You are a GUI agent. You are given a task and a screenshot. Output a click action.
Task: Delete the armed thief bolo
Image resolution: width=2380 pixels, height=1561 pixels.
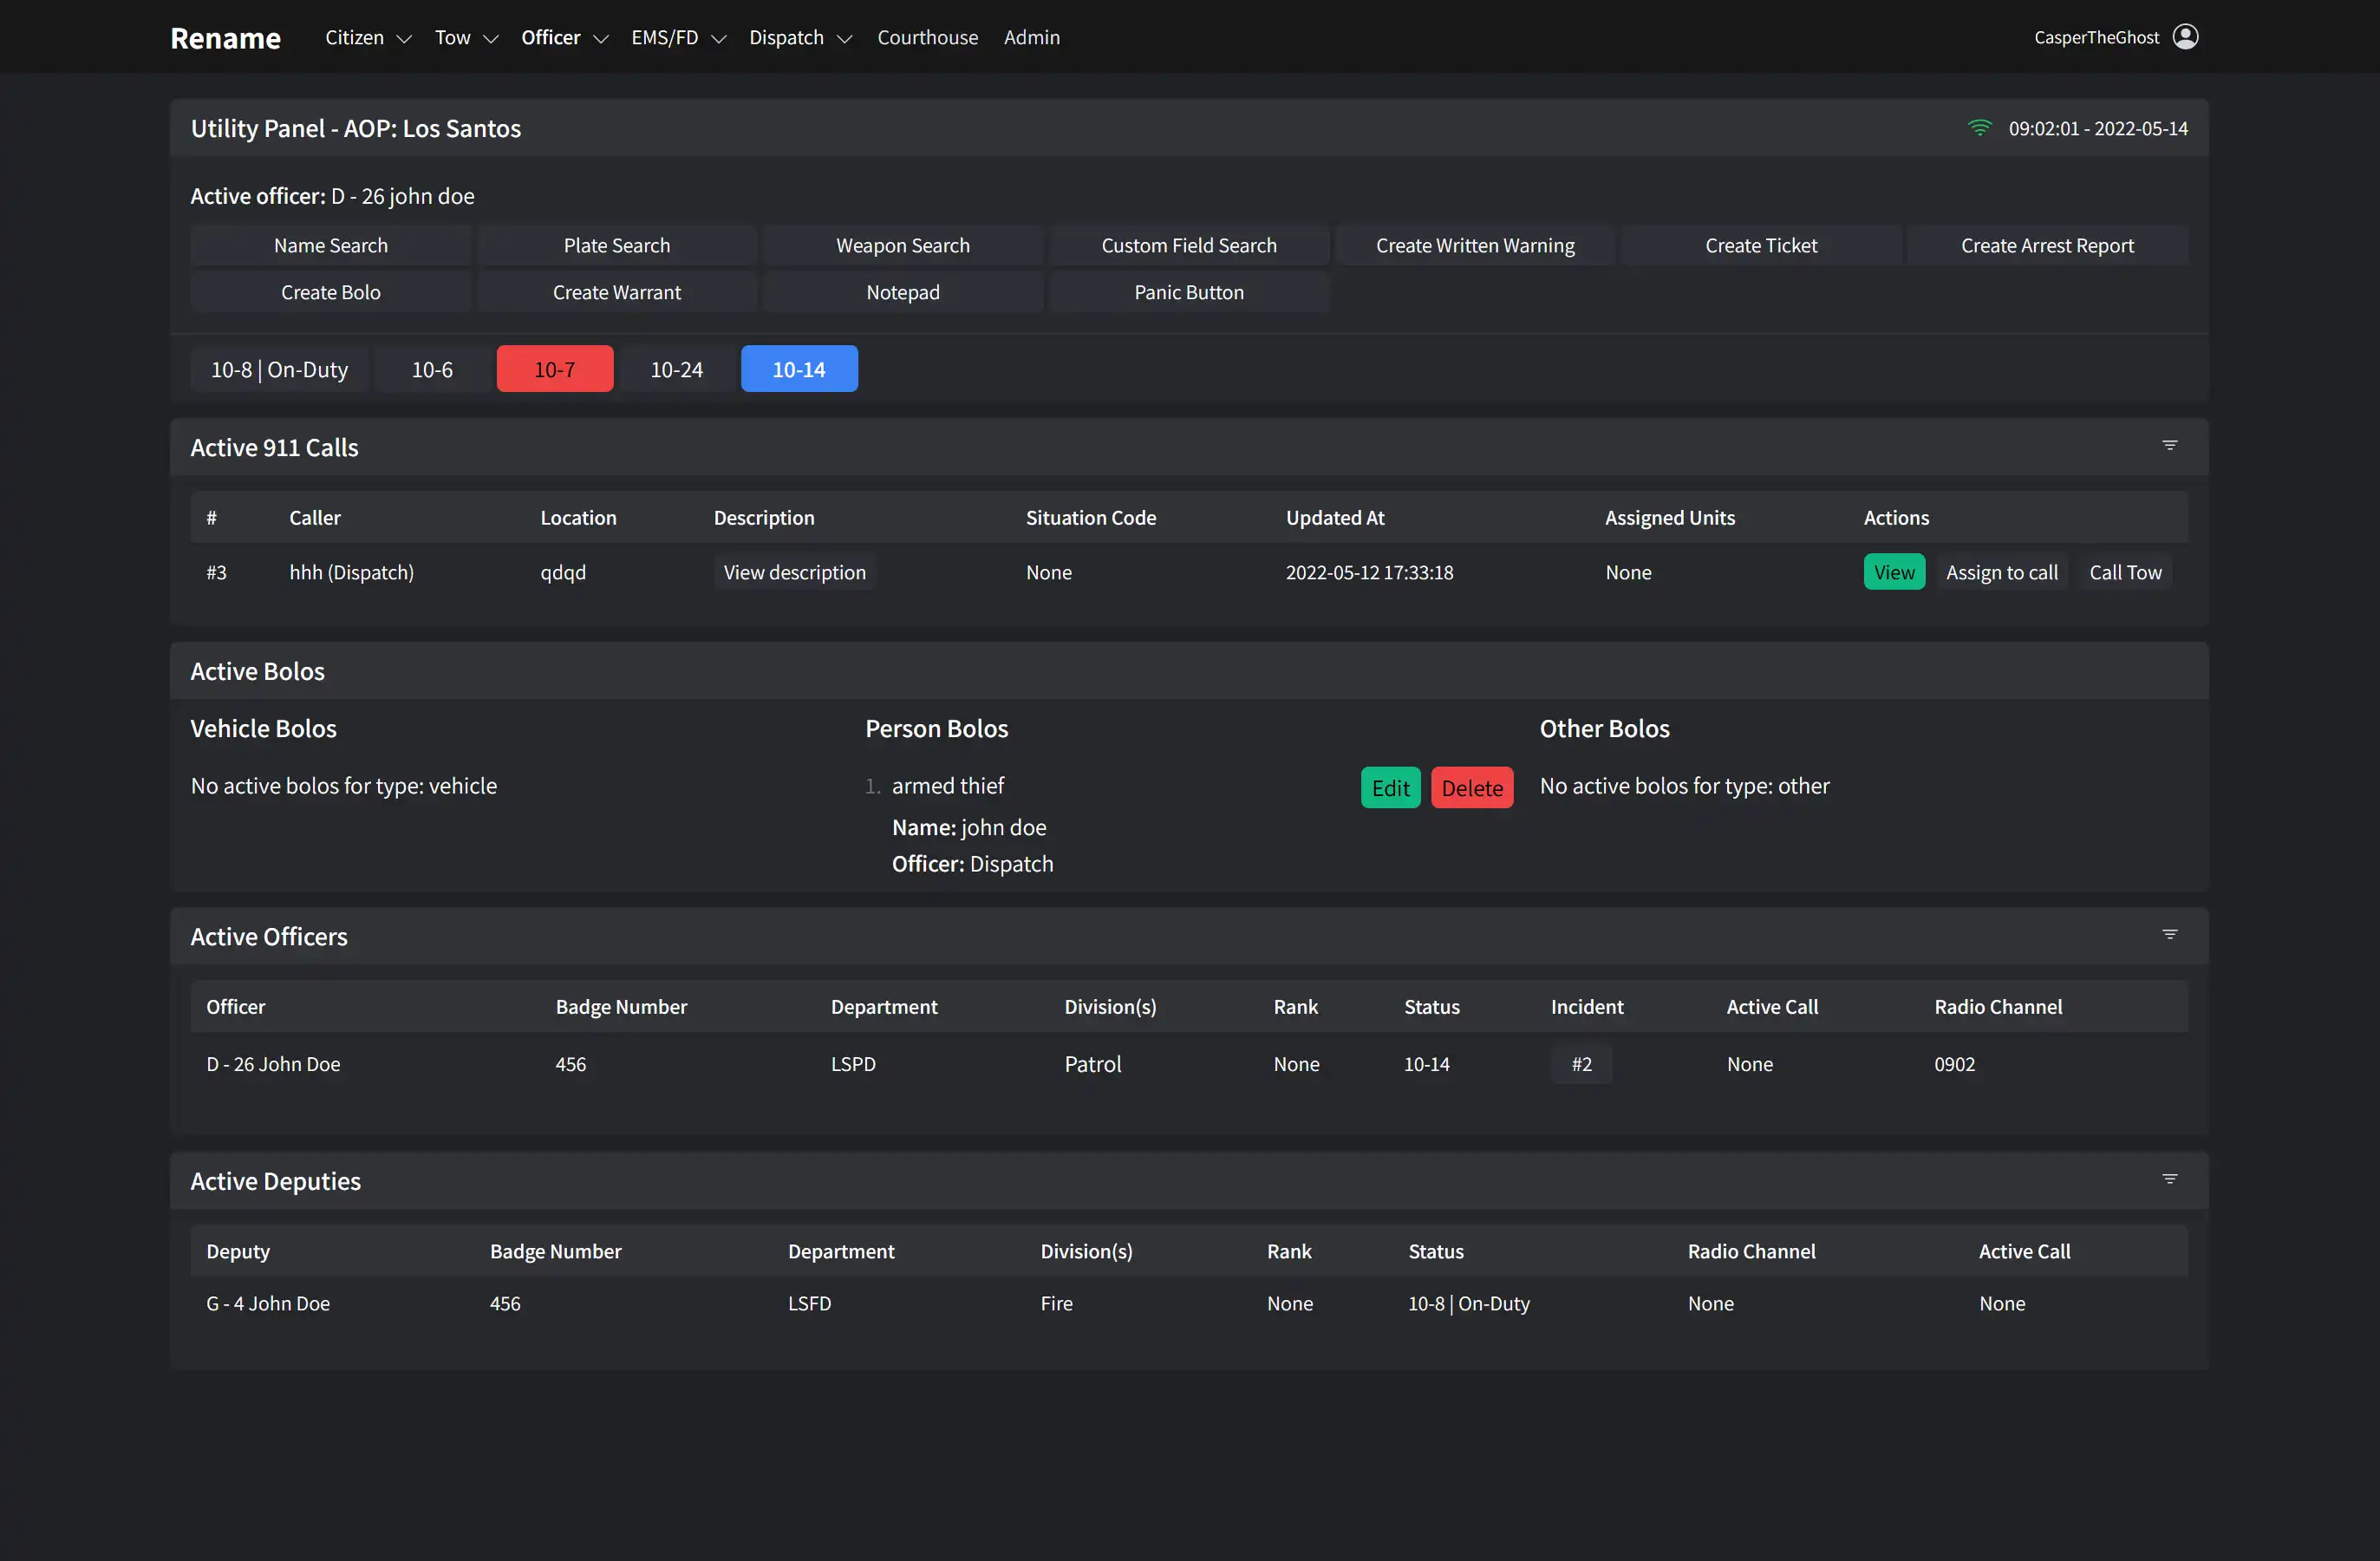(1471, 787)
